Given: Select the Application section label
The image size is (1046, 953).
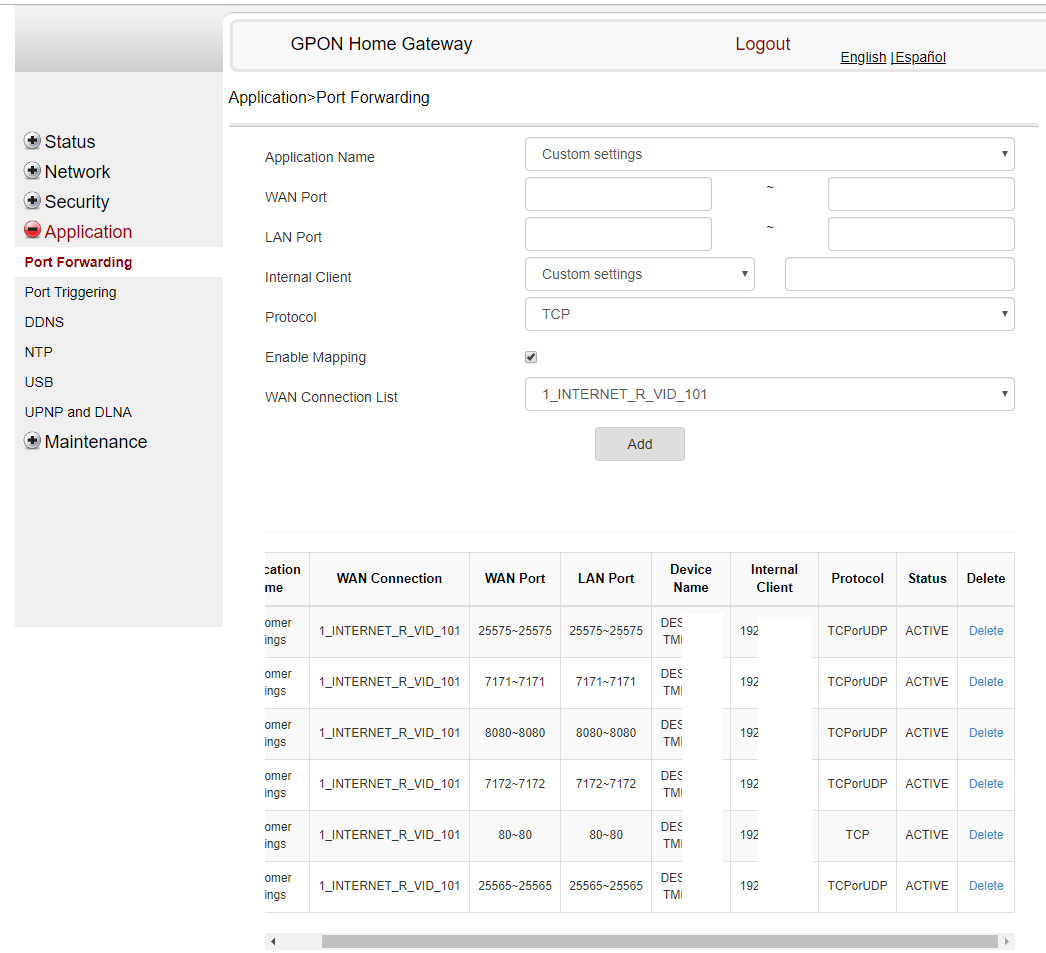Looking at the screenshot, I should pos(88,231).
